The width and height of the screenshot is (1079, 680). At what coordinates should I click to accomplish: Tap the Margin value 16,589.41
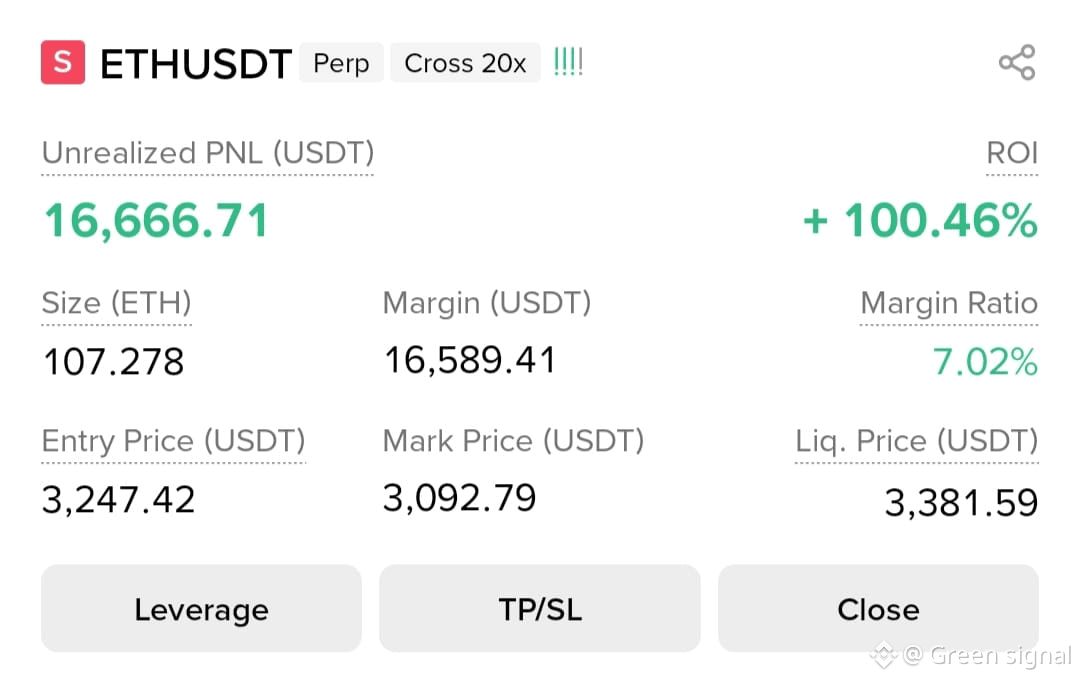(470, 360)
